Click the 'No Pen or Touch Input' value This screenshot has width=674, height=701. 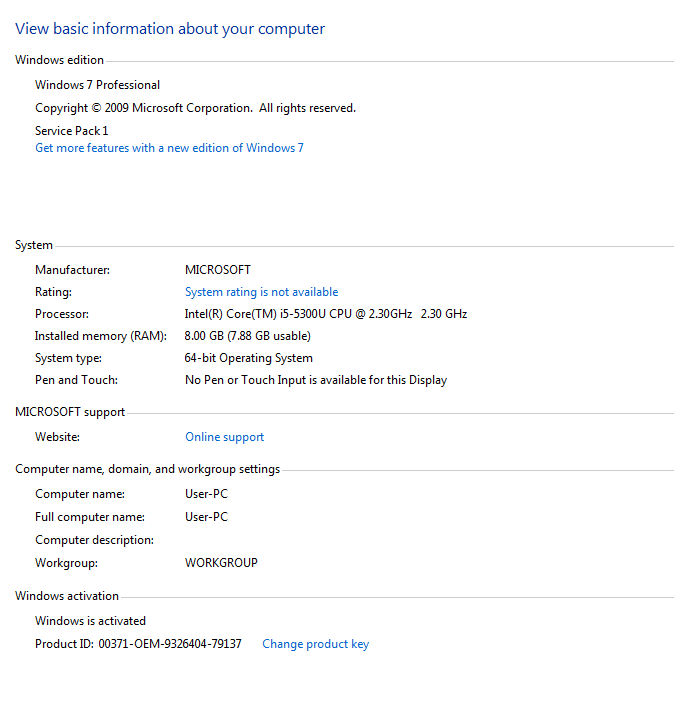(x=316, y=380)
